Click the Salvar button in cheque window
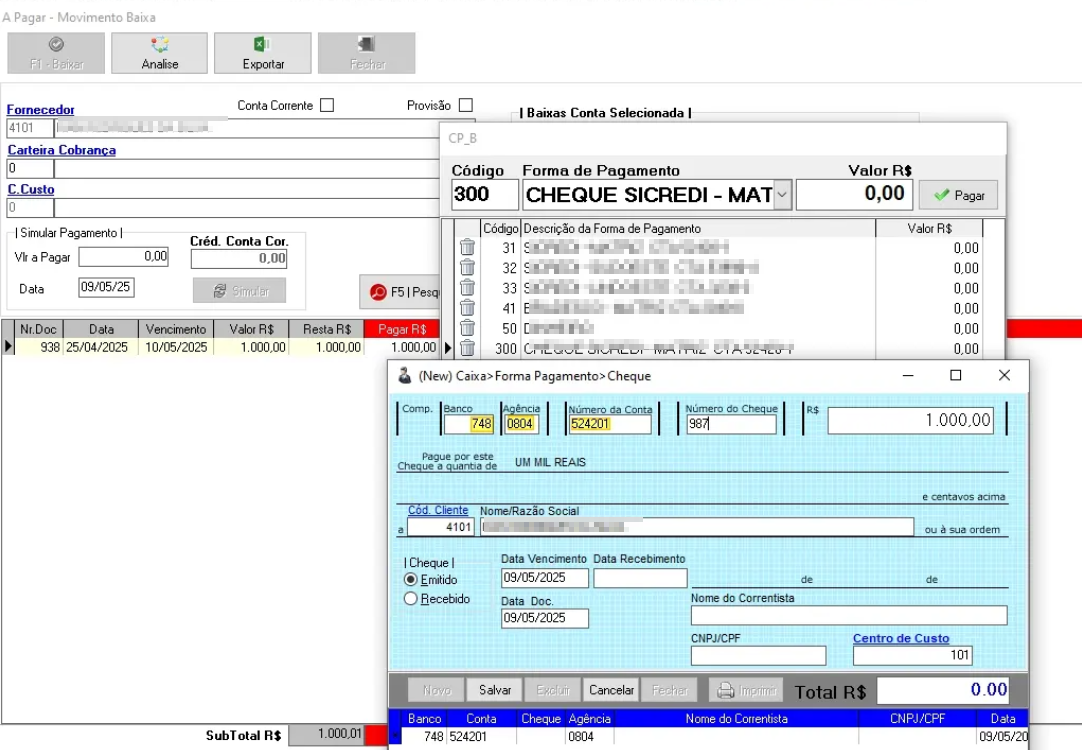Screen dimensions: 1082x750 [495, 690]
